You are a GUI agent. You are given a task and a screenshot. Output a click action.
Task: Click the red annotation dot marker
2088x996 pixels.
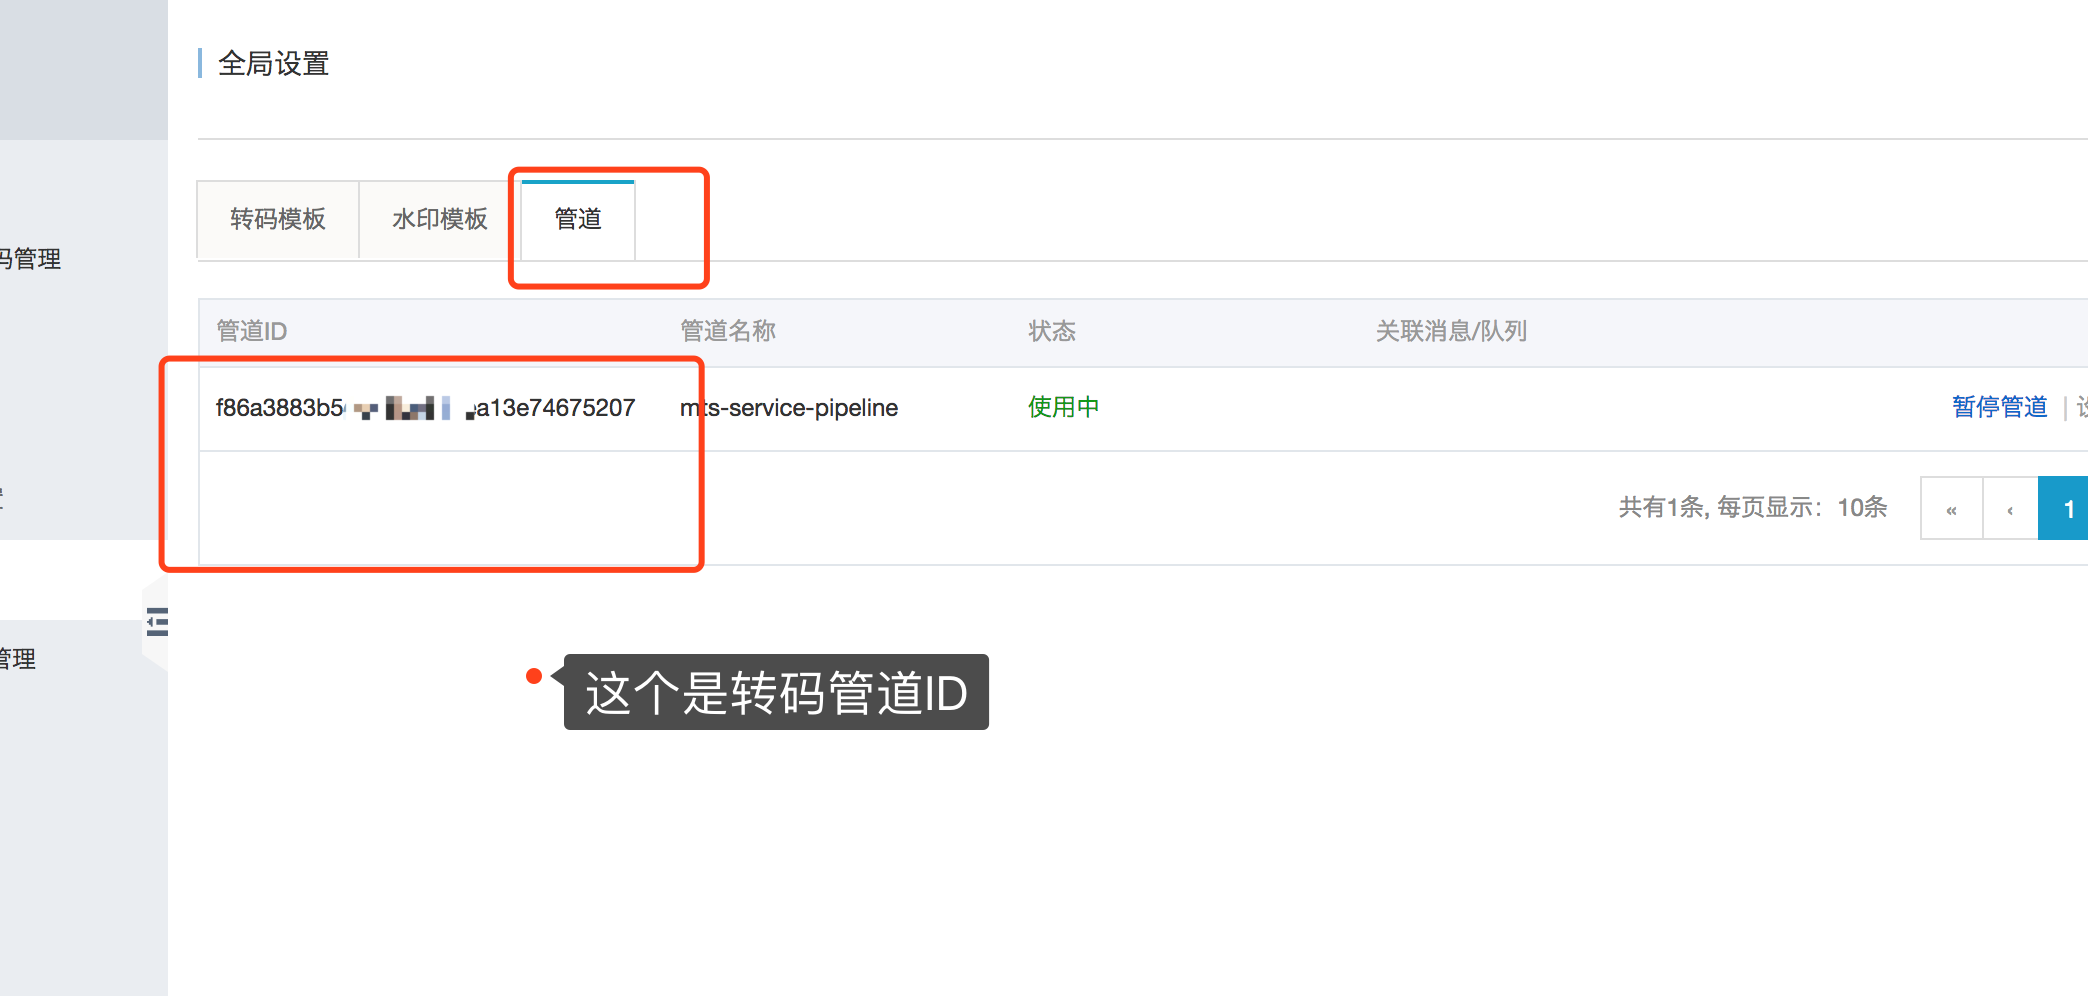pos(534,676)
